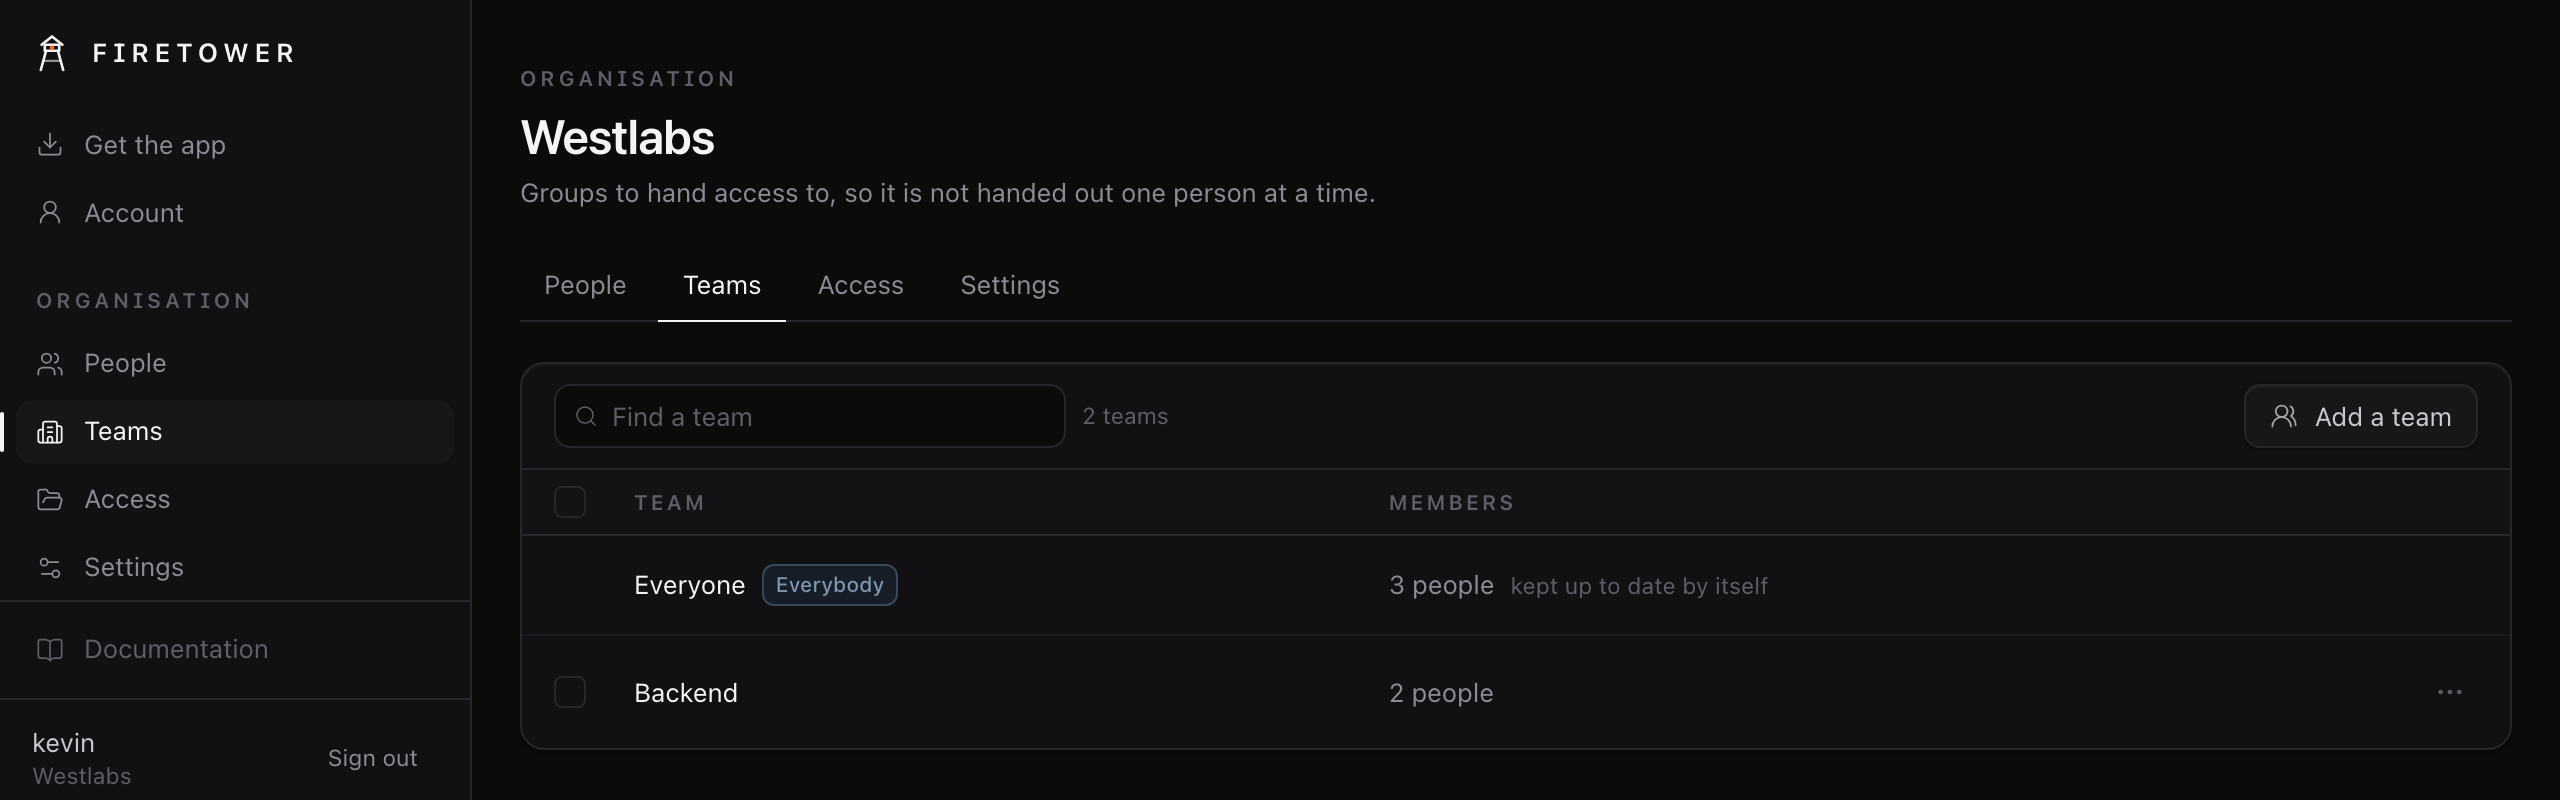Tick the checkbox for the Backend team
2560x800 pixels.
pyautogui.click(x=570, y=692)
